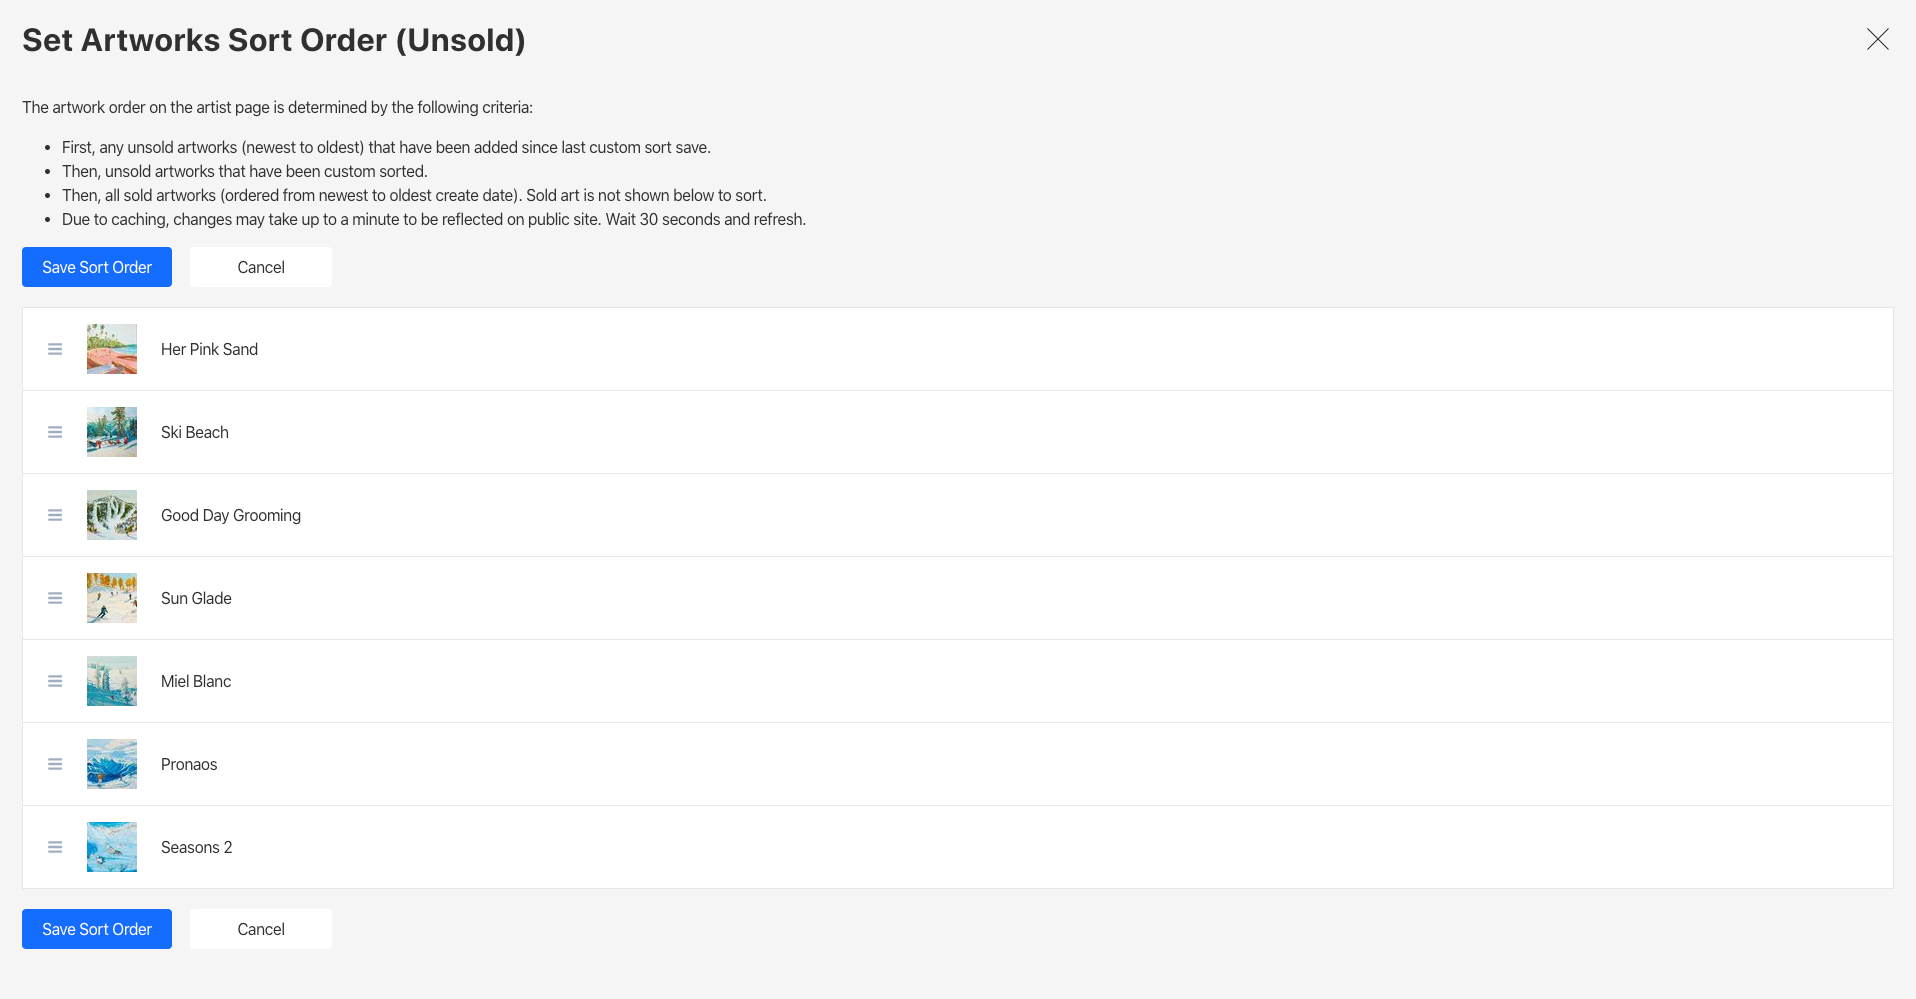Open the Good Day Grooming thumbnail
Image resolution: width=1916 pixels, height=999 pixels.
tap(111, 515)
